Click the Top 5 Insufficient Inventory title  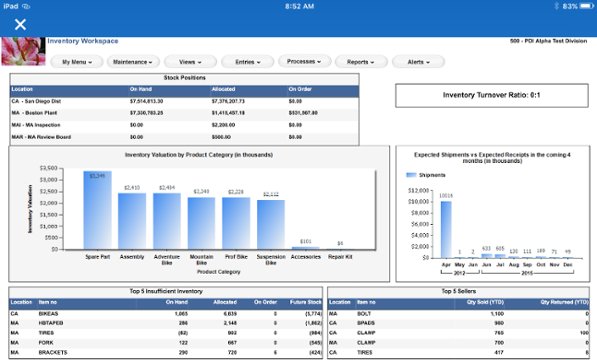[166, 291]
